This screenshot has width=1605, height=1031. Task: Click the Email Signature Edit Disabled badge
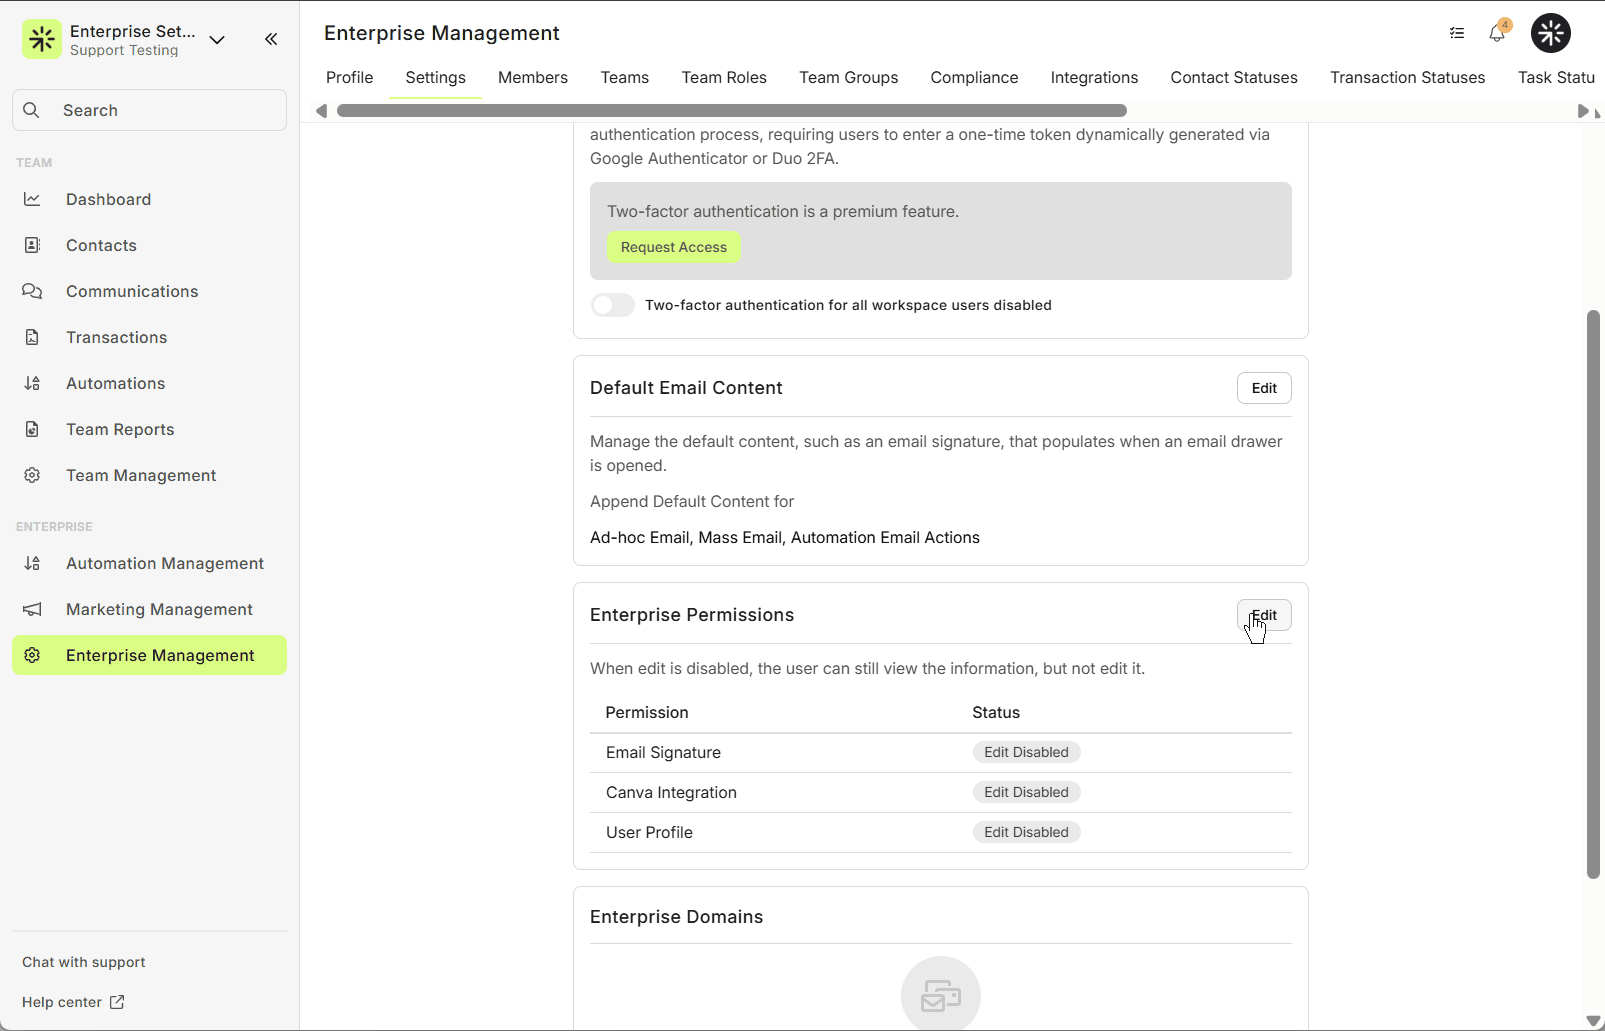pos(1026,752)
